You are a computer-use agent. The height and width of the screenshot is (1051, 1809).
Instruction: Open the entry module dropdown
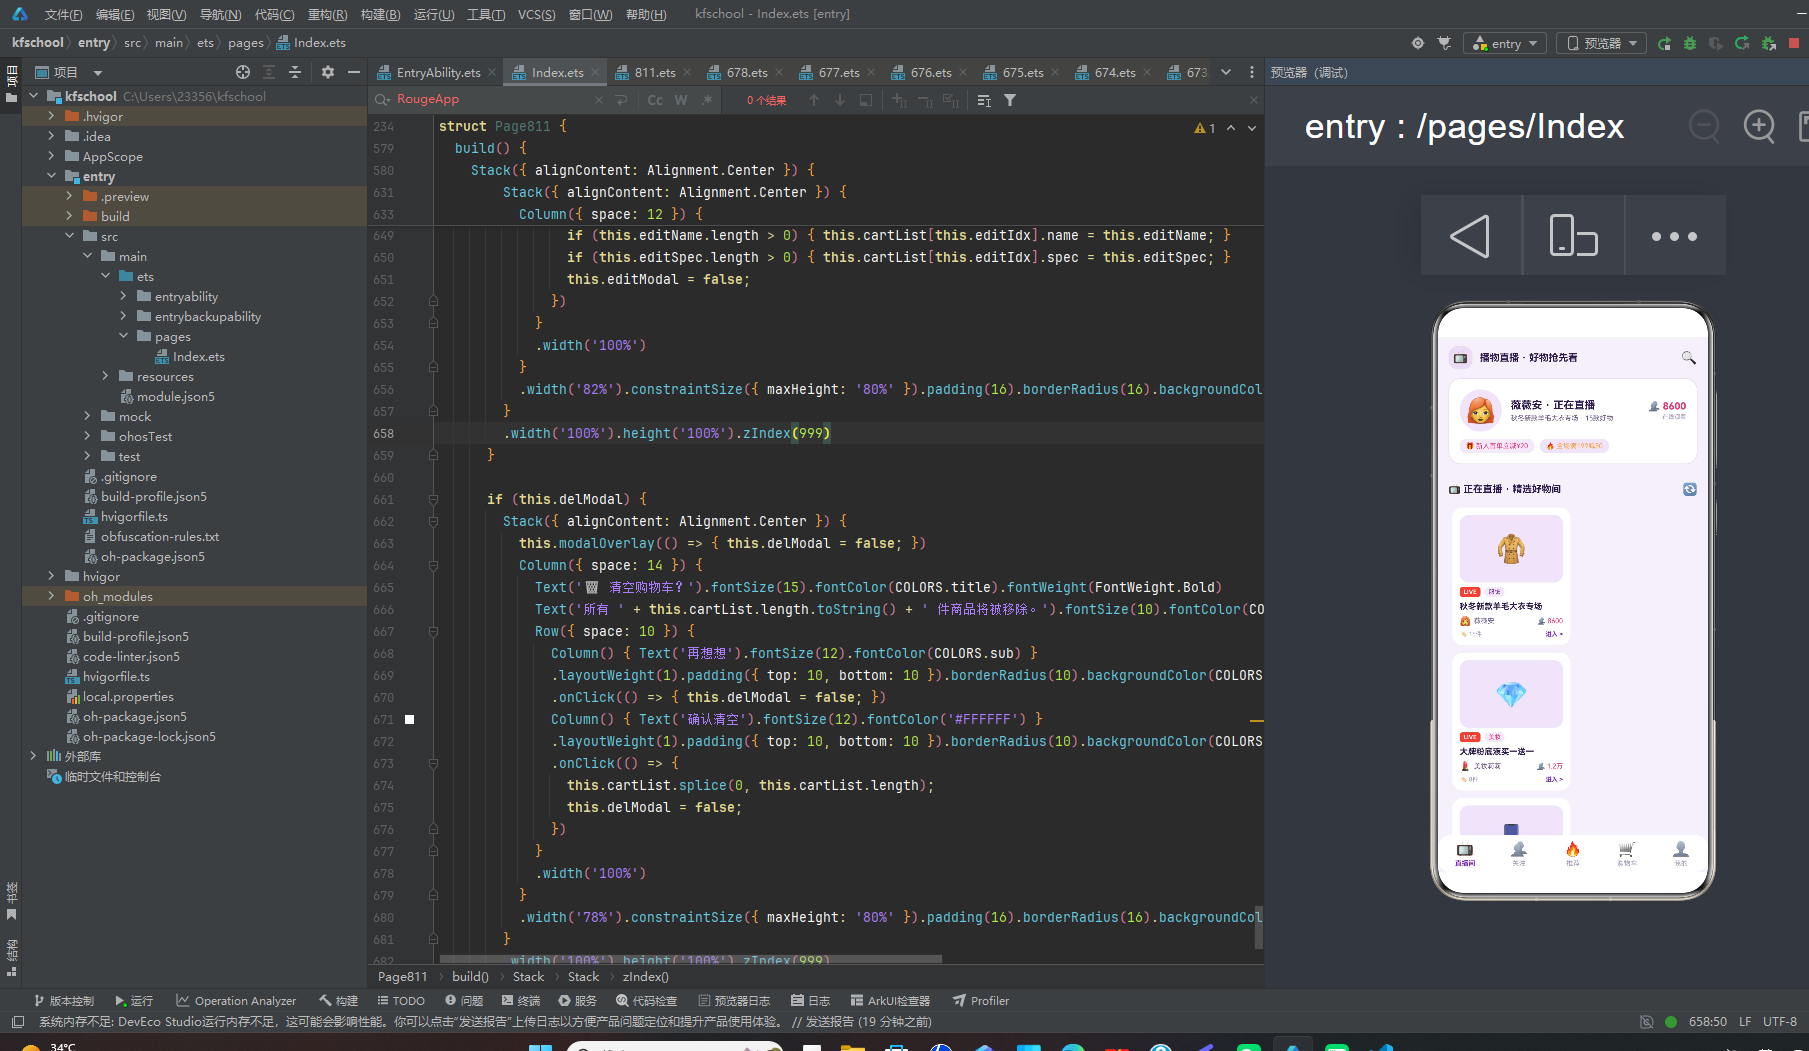point(1505,43)
